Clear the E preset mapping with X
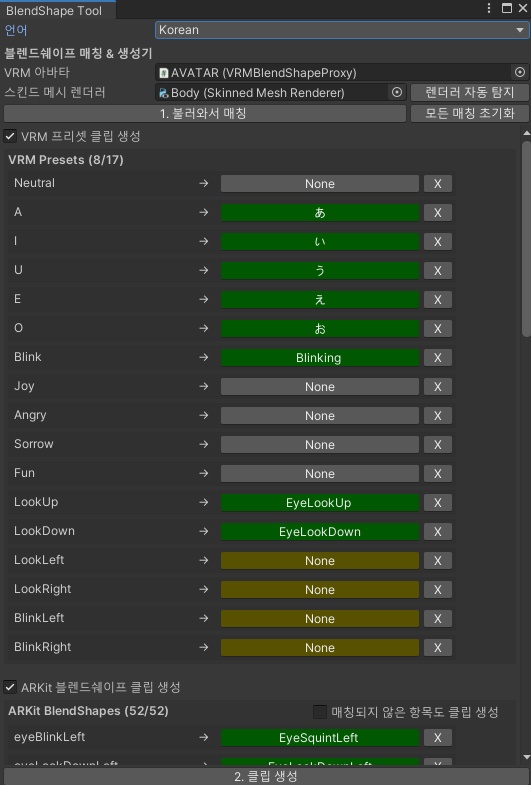The image size is (531, 785). (438, 300)
